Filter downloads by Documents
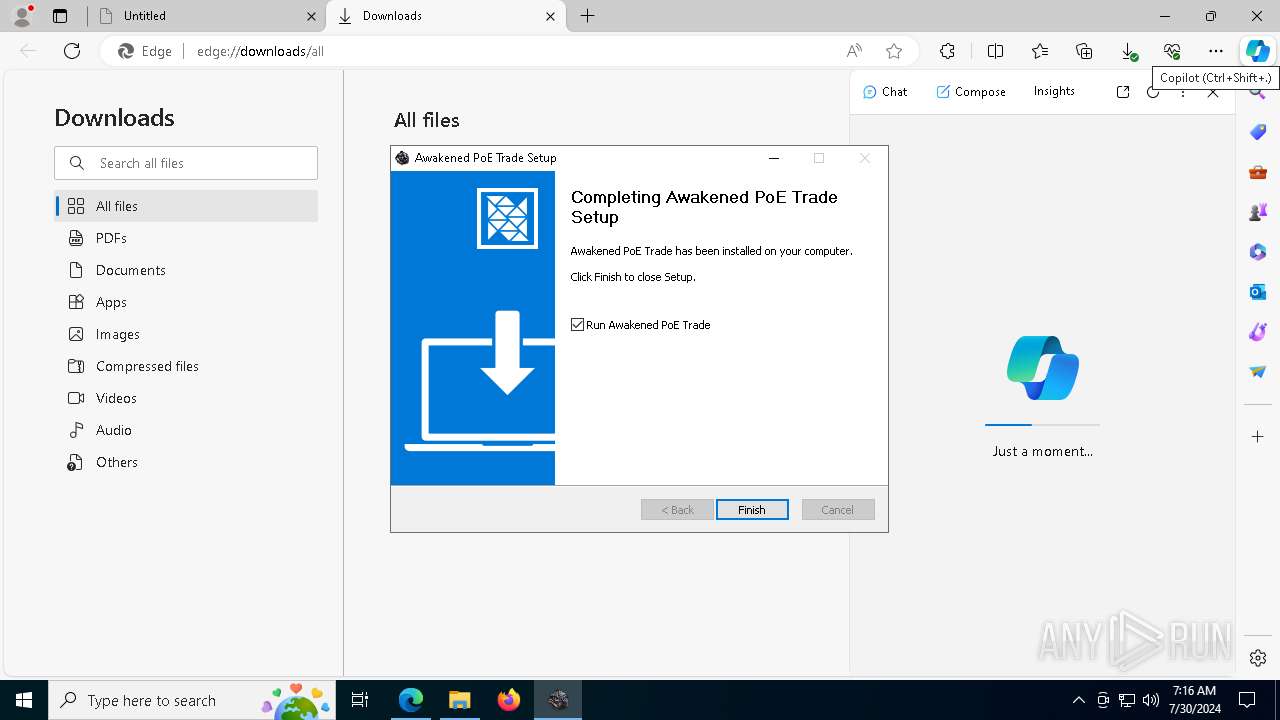The height and width of the screenshot is (720, 1280). pyautogui.click(x=186, y=270)
